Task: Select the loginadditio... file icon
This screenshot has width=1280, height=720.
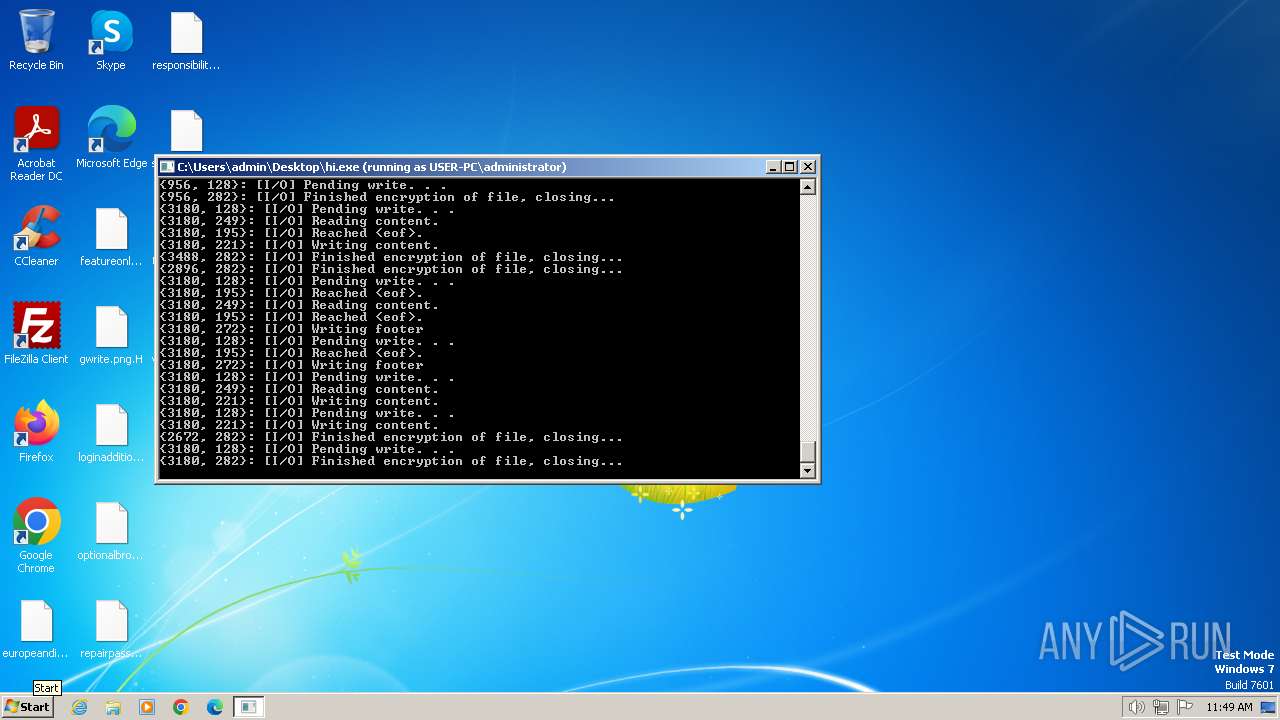Action: (x=111, y=432)
